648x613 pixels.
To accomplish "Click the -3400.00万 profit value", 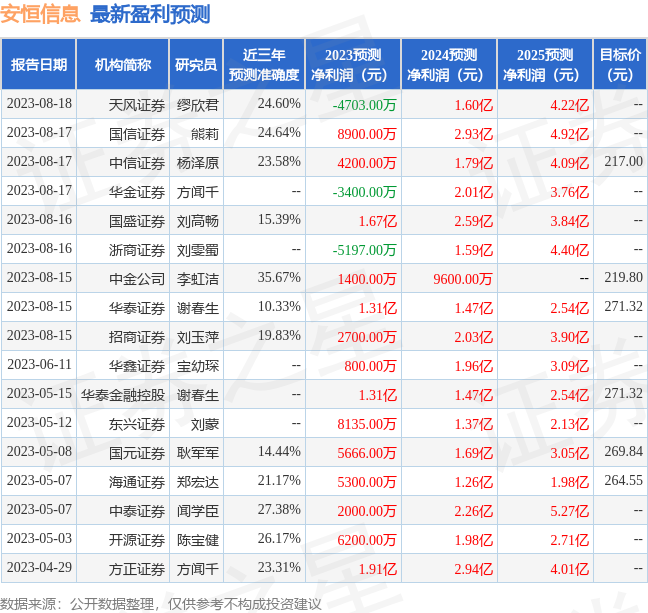I will 364,192.
